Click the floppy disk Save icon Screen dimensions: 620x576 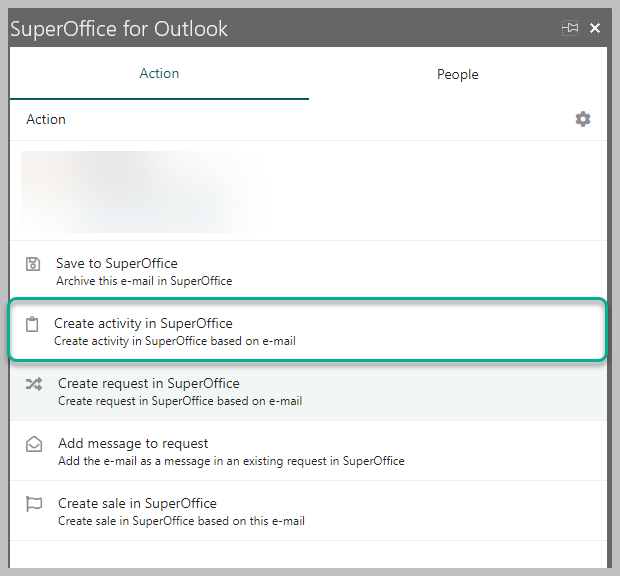(33, 264)
